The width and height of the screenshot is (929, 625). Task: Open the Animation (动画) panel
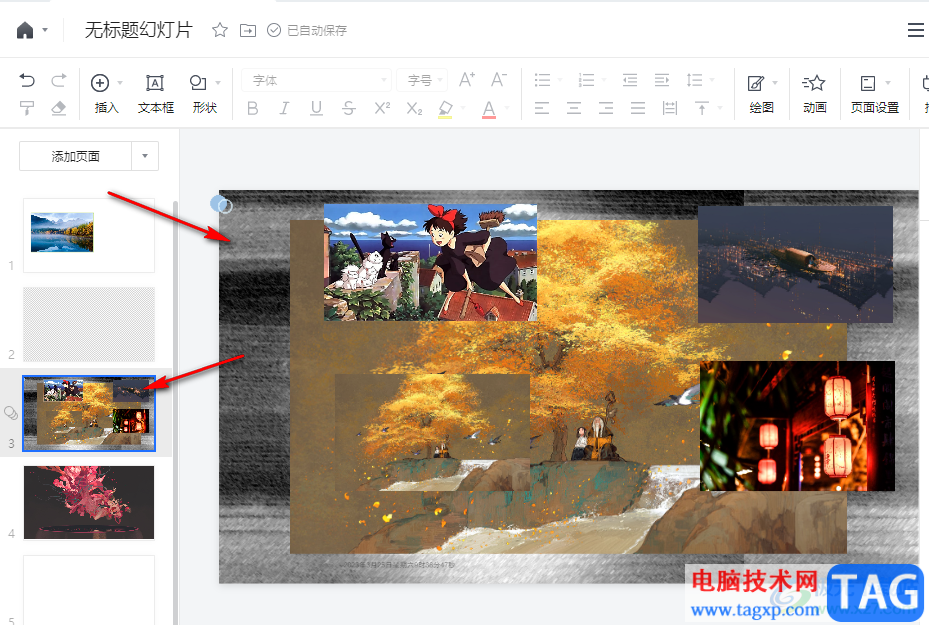click(815, 94)
